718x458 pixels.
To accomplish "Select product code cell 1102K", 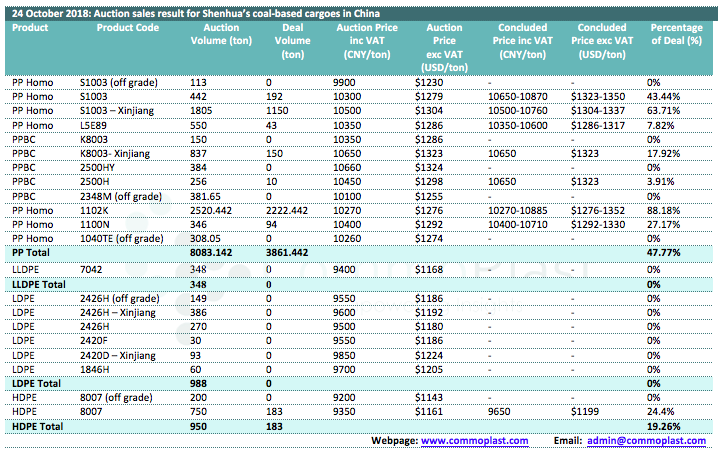I will coord(96,211).
